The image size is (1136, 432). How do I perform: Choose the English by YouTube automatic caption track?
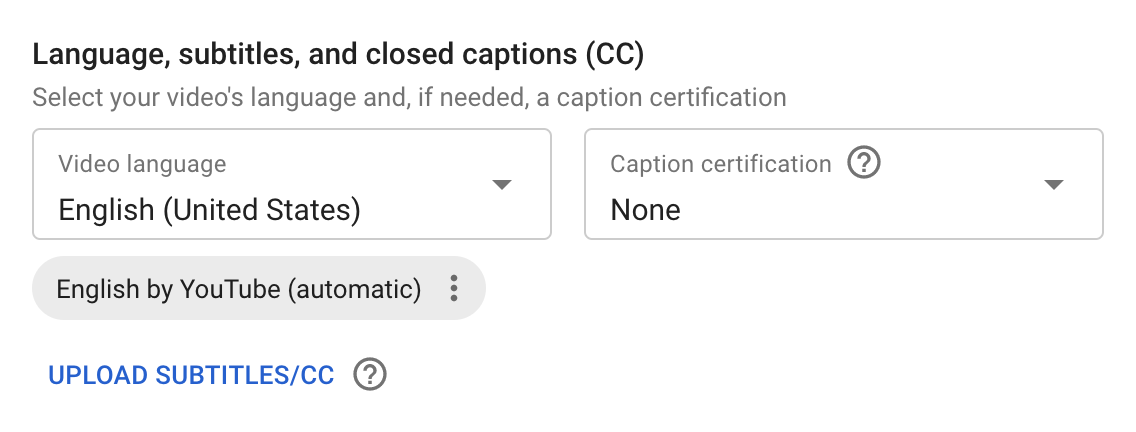(x=239, y=289)
